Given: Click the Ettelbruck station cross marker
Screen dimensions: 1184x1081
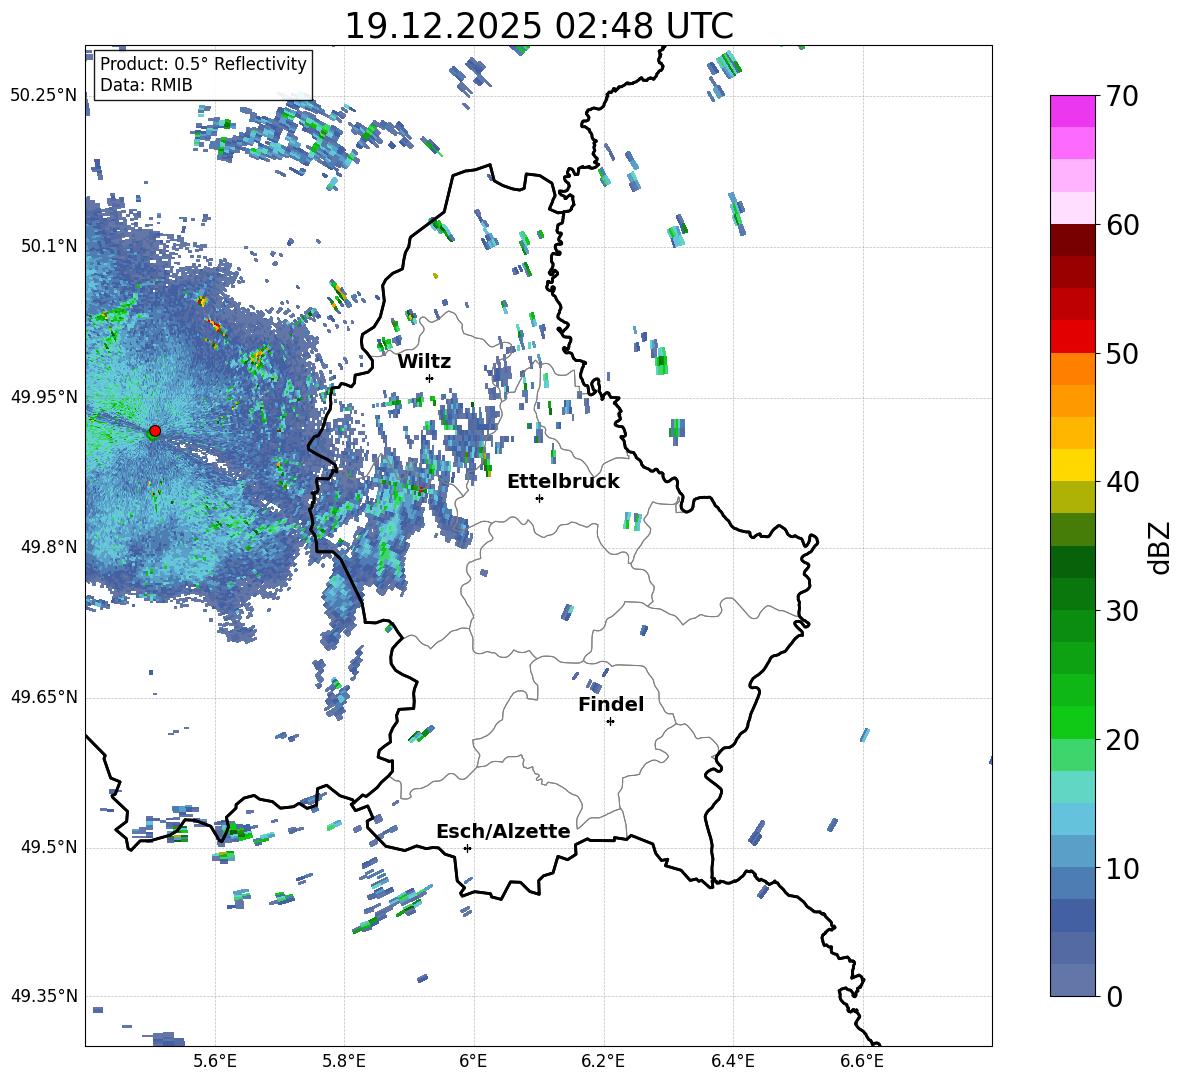Looking at the screenshot, I should click(x=539, y=498).
